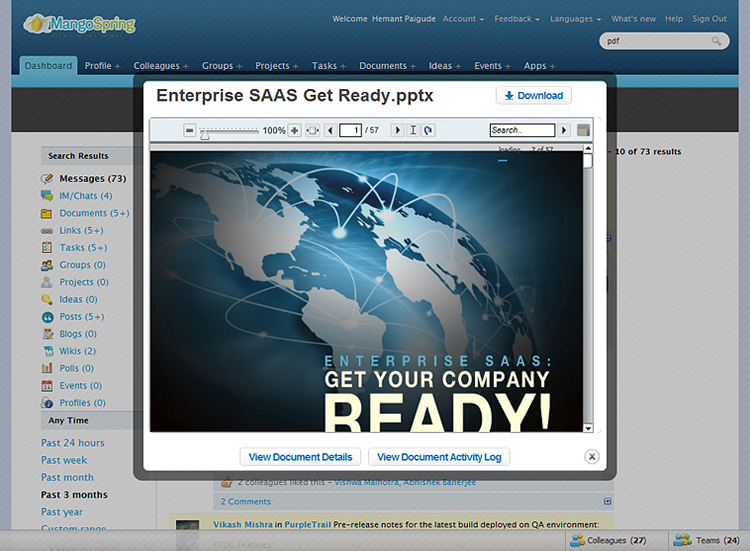This screenshot has height=551, width=750.
Task: Open Teams (24) chat bar
Action: tap(706, 540)
